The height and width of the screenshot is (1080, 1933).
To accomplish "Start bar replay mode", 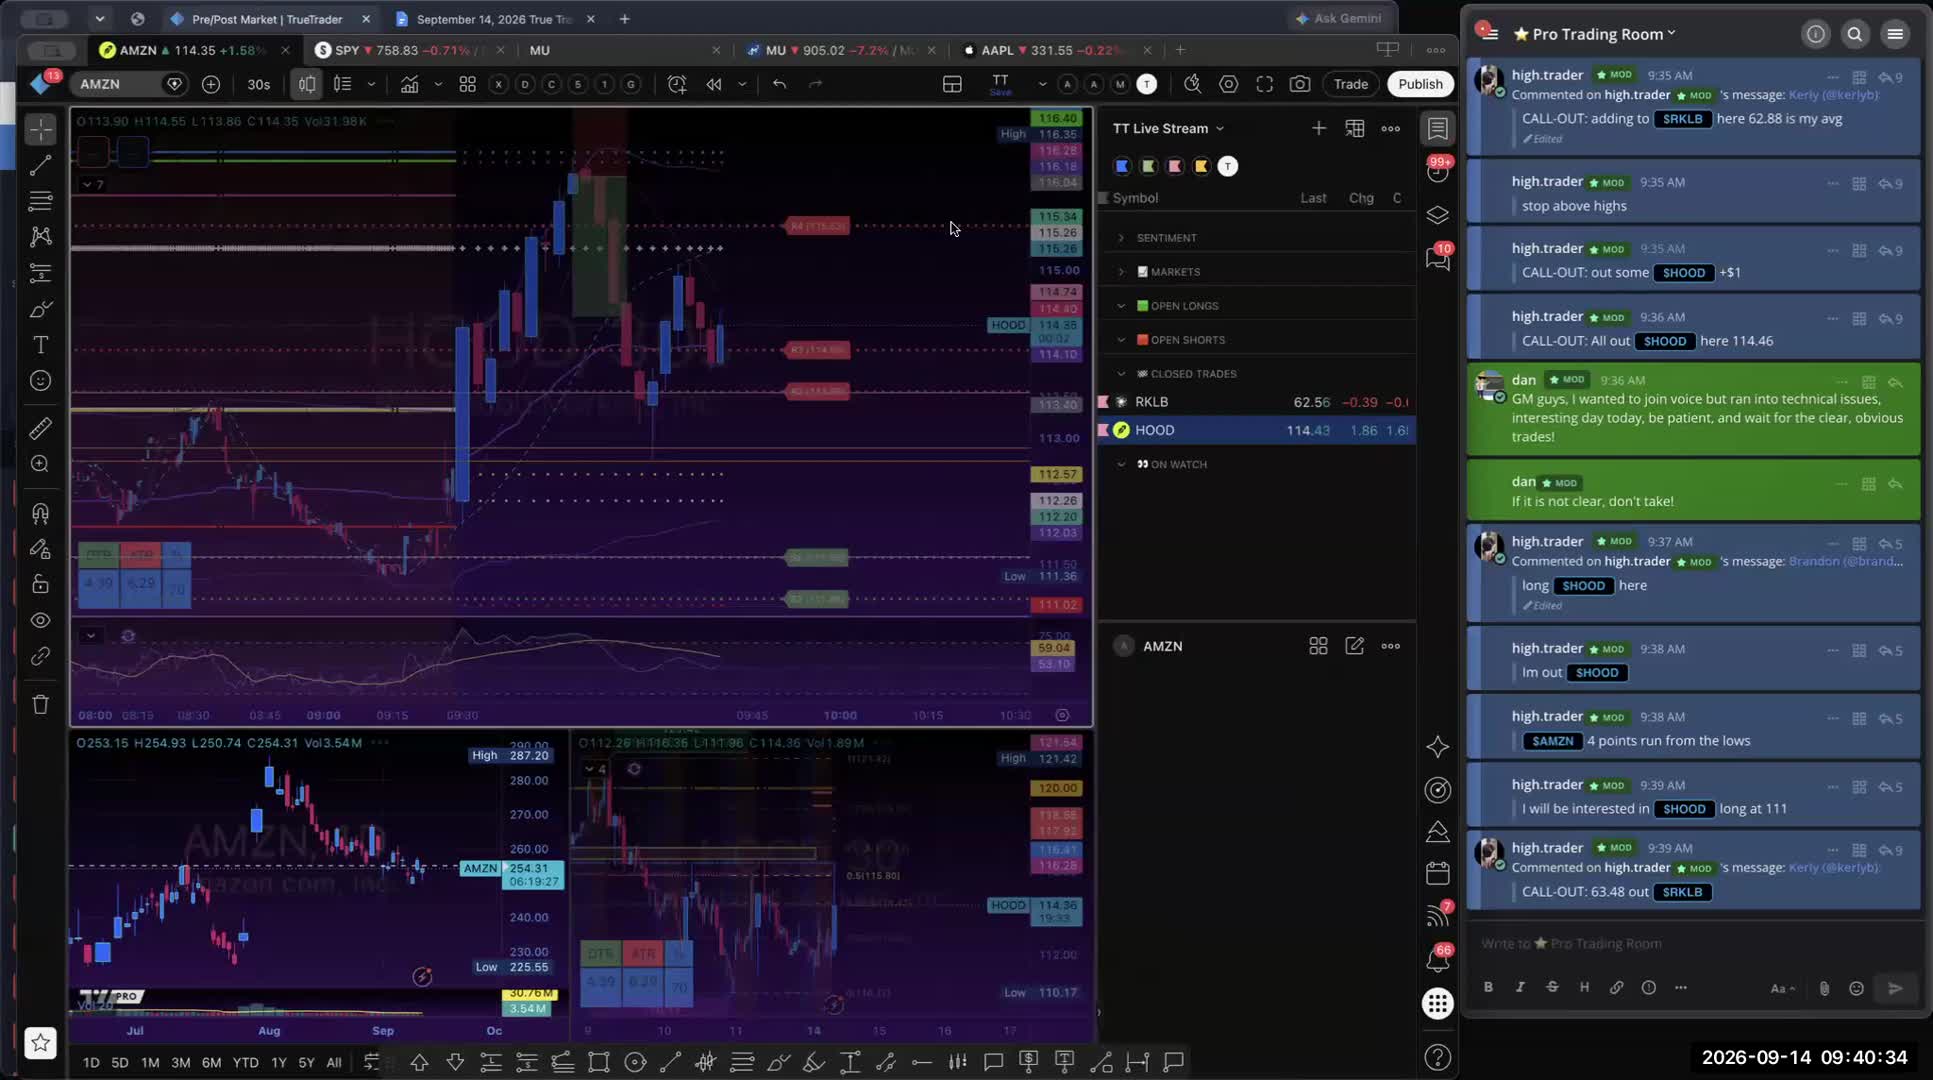I will coord(714,84).
